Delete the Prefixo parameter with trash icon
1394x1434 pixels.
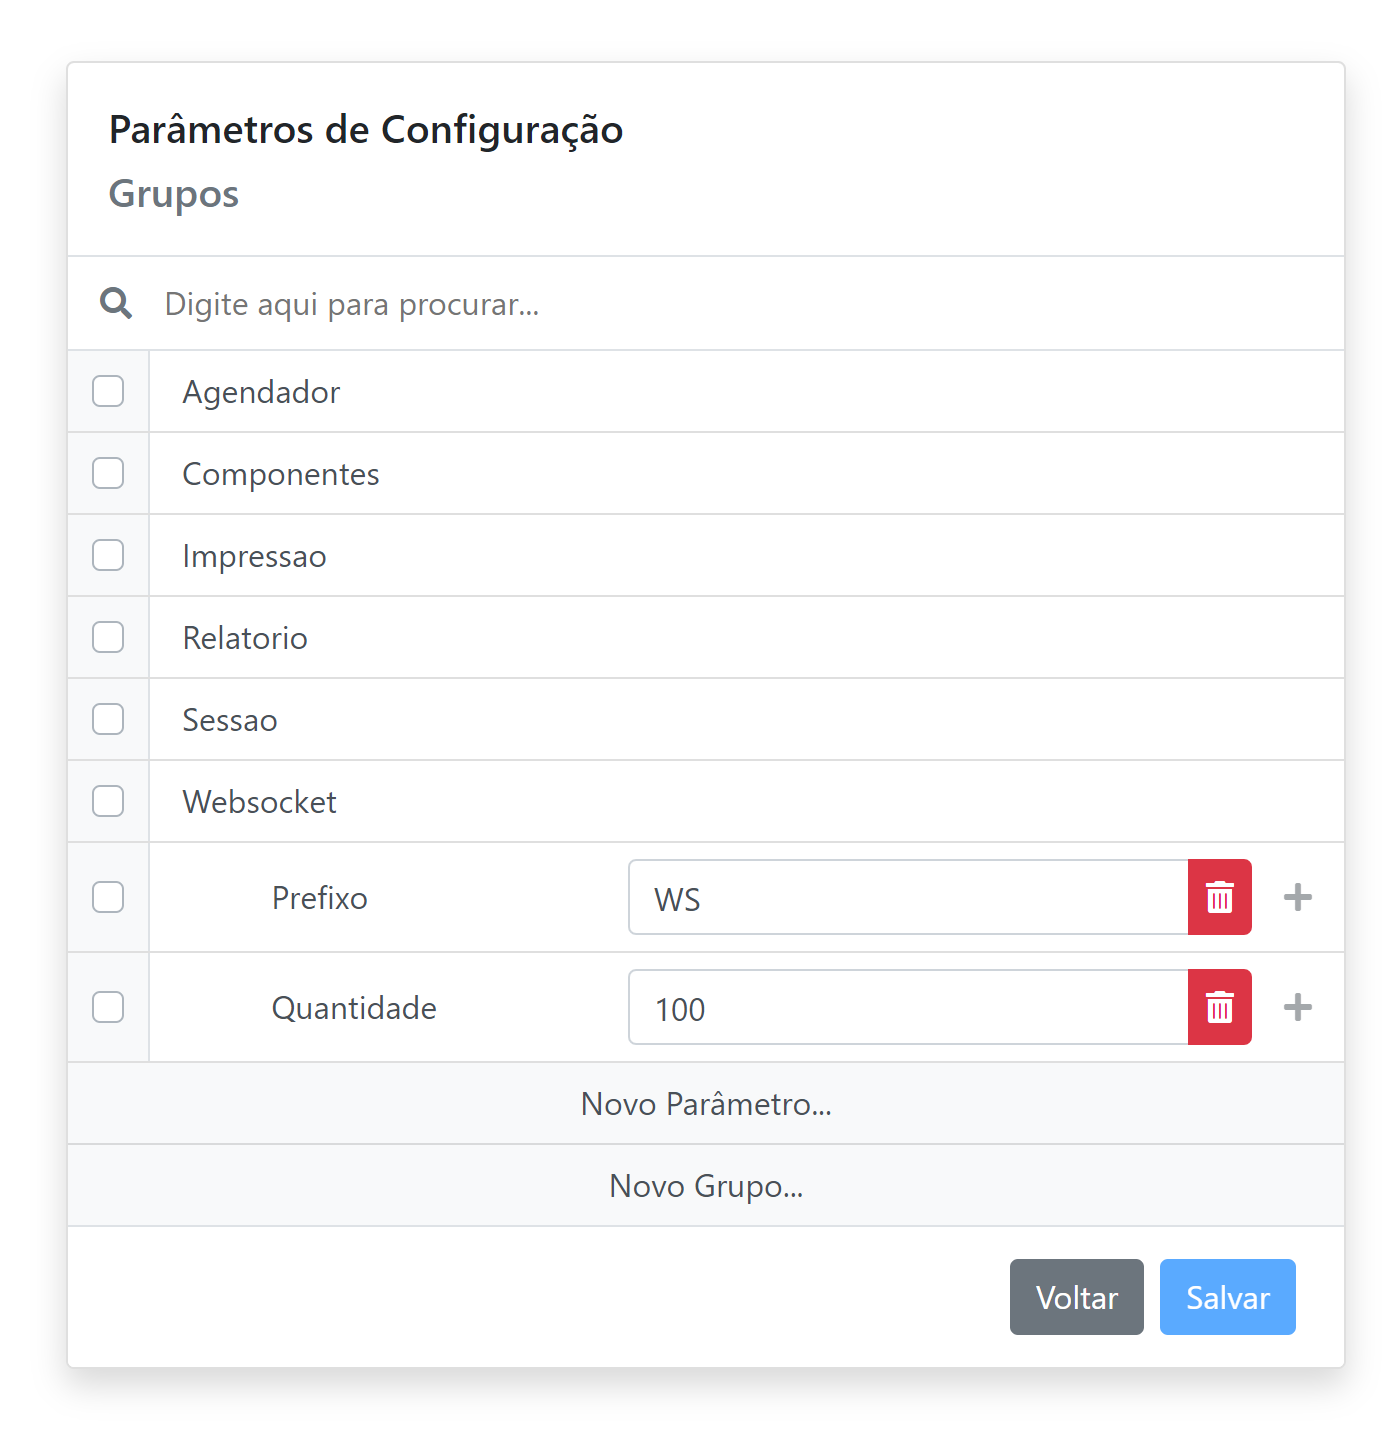click(1219, 897)
